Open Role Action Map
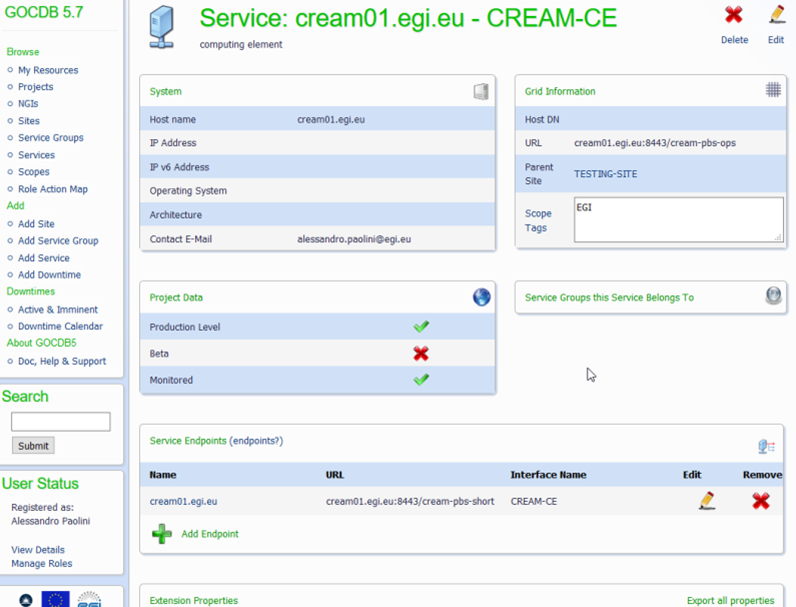The image size is (796, 607). point(53,189)
